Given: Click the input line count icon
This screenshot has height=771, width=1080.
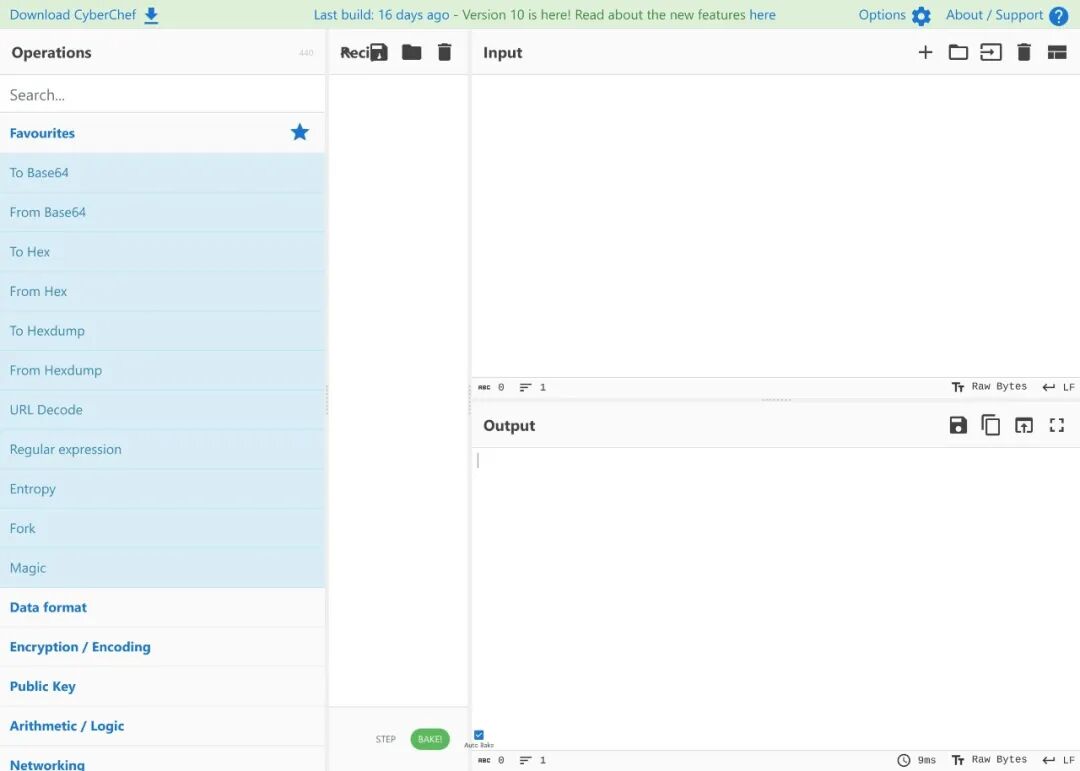Looking at the screenshot, I should 525,387.
